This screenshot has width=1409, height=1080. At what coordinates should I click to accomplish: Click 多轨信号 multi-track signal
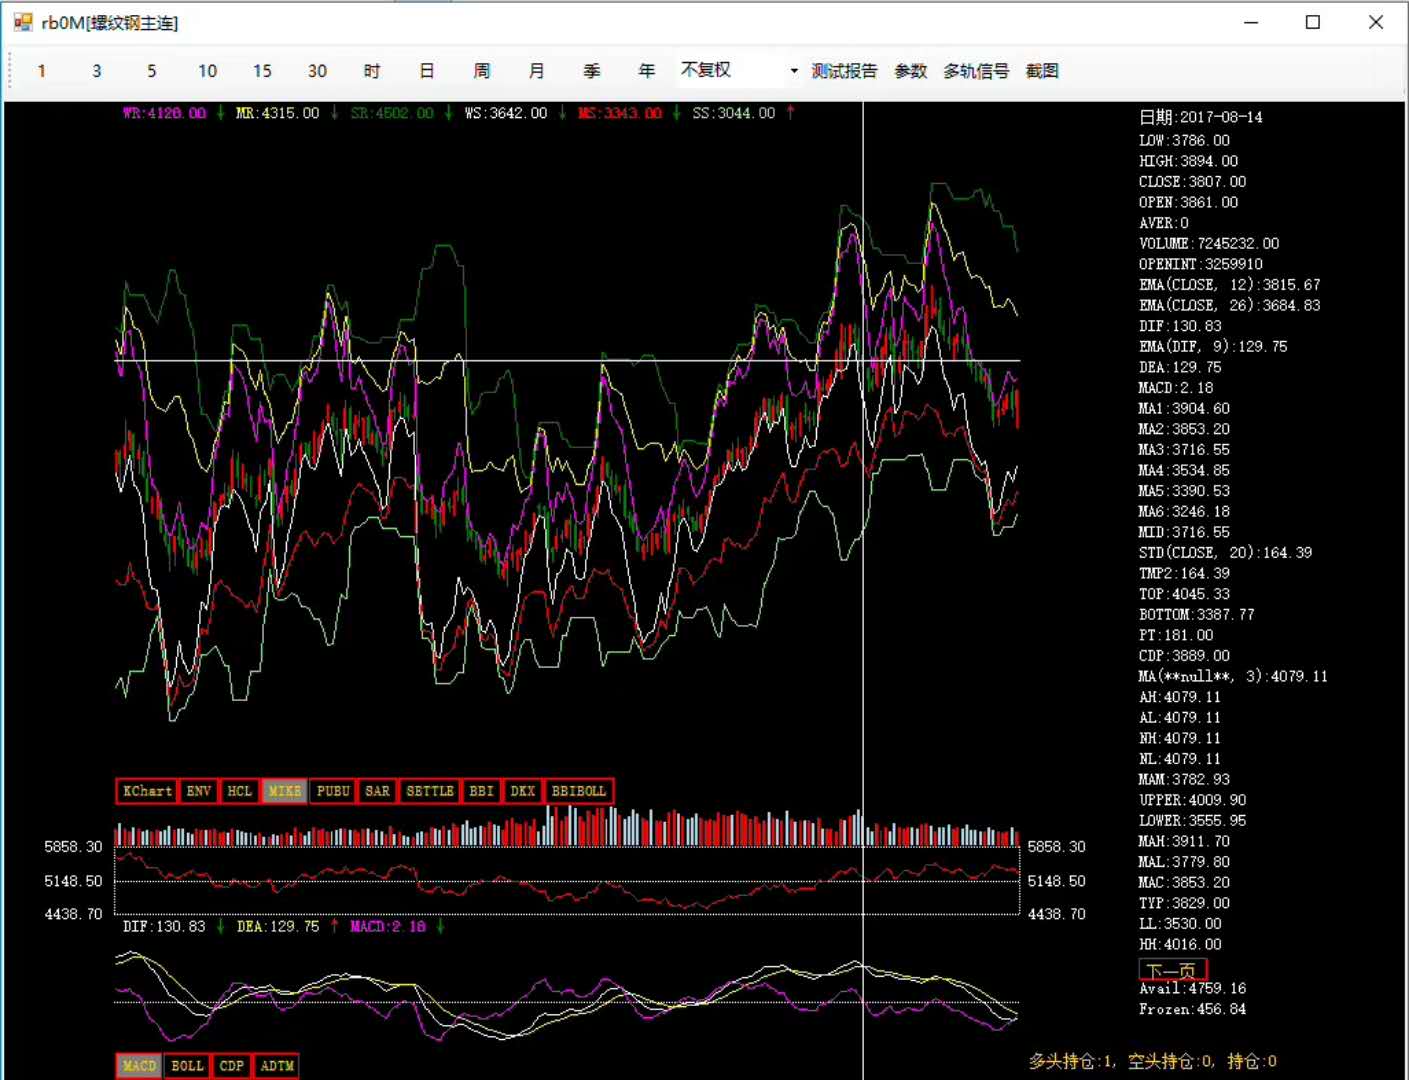[976, 71]
